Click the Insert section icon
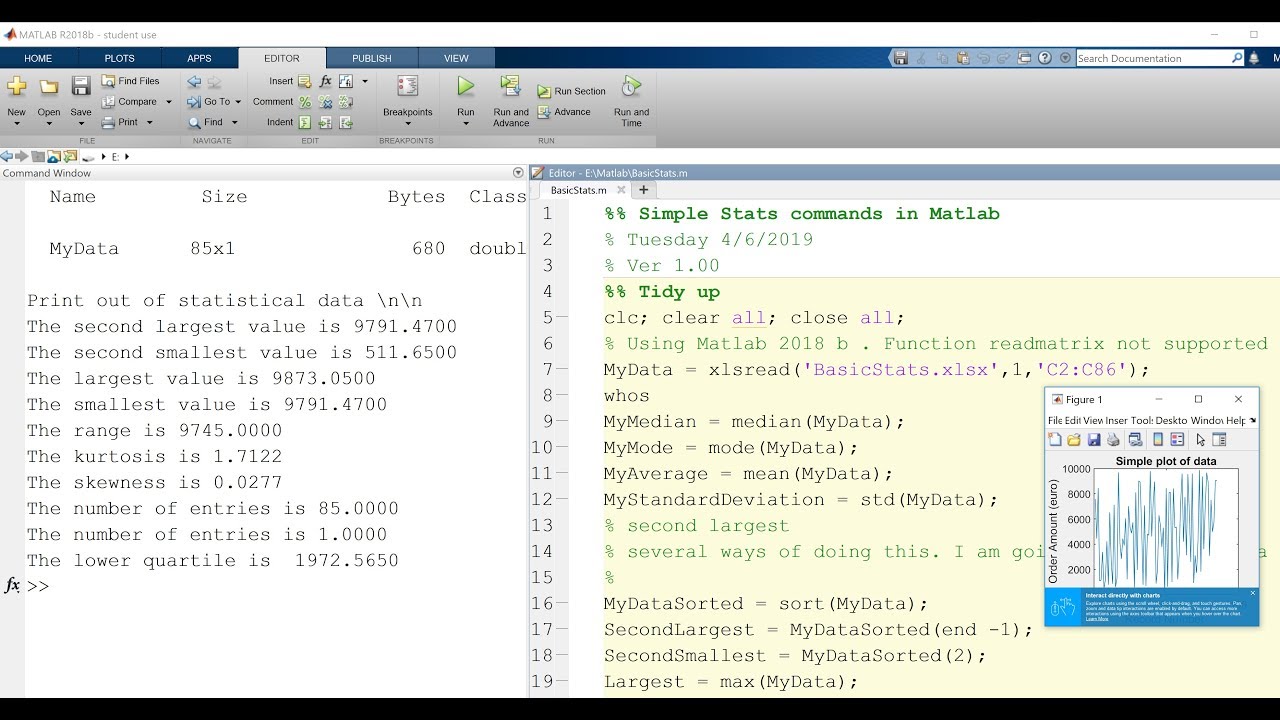This screenshot has height=720, width=1280. tap(305, 81)
